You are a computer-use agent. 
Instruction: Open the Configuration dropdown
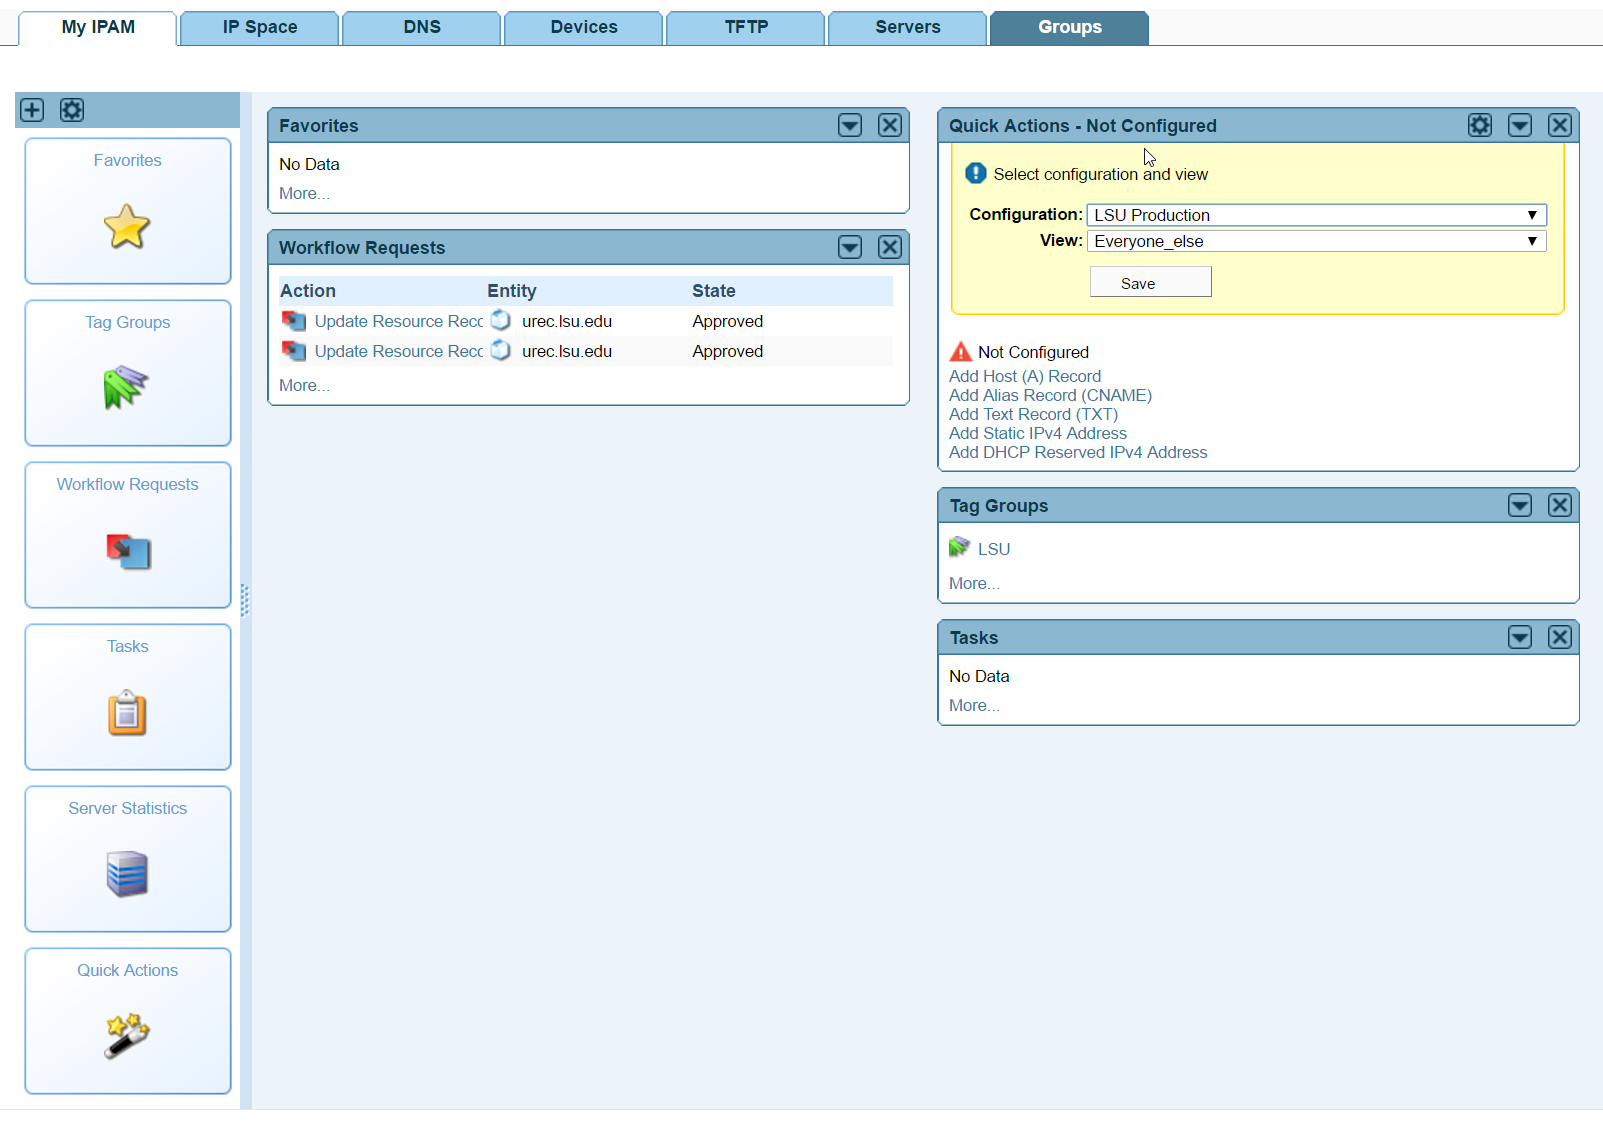1317,215
